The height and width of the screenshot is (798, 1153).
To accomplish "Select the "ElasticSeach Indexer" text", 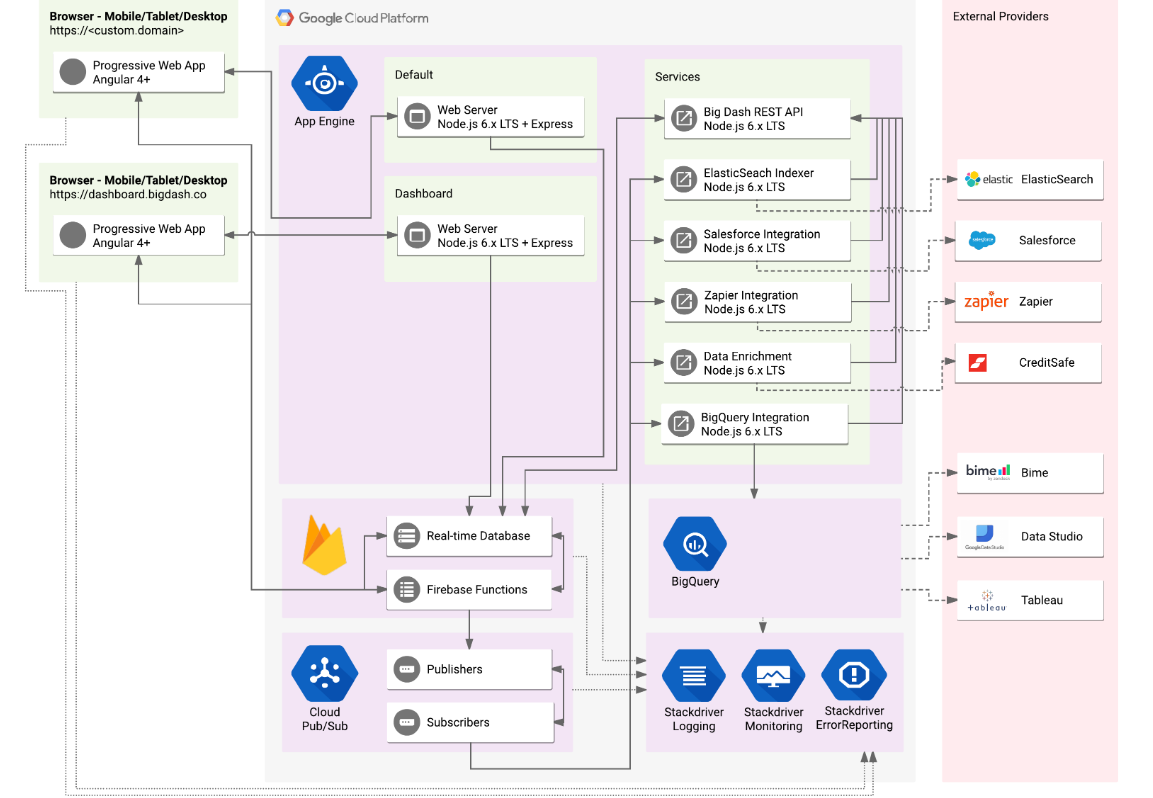I will click(x=759, y=173).
